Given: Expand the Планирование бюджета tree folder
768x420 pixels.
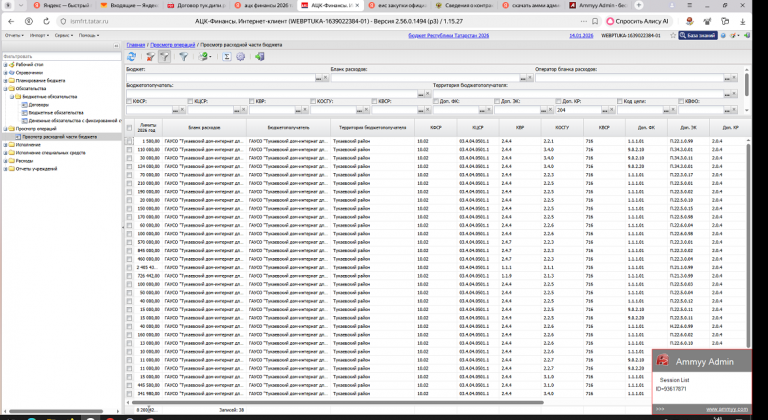Looking at the screenshot, I should (x=5, y=80).
